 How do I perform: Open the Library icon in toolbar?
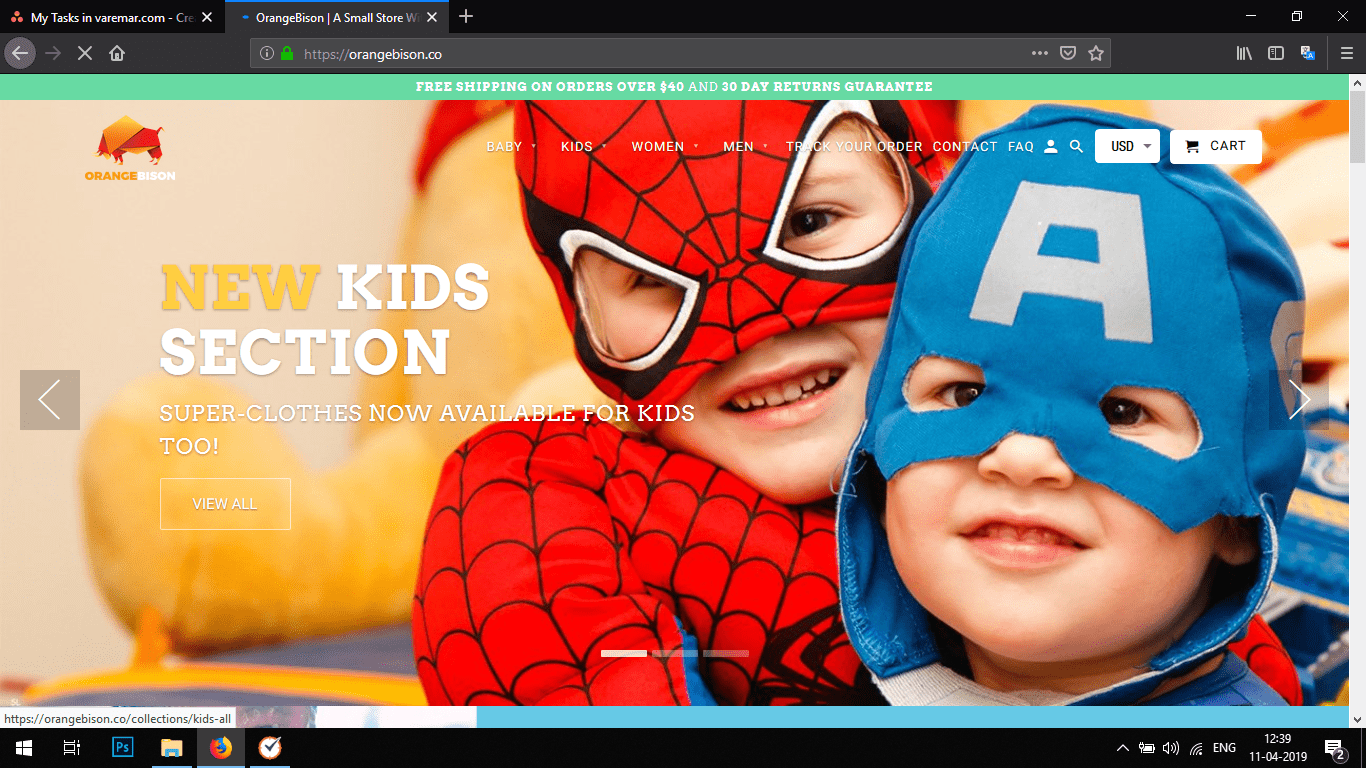click(x=1244, y=53)
